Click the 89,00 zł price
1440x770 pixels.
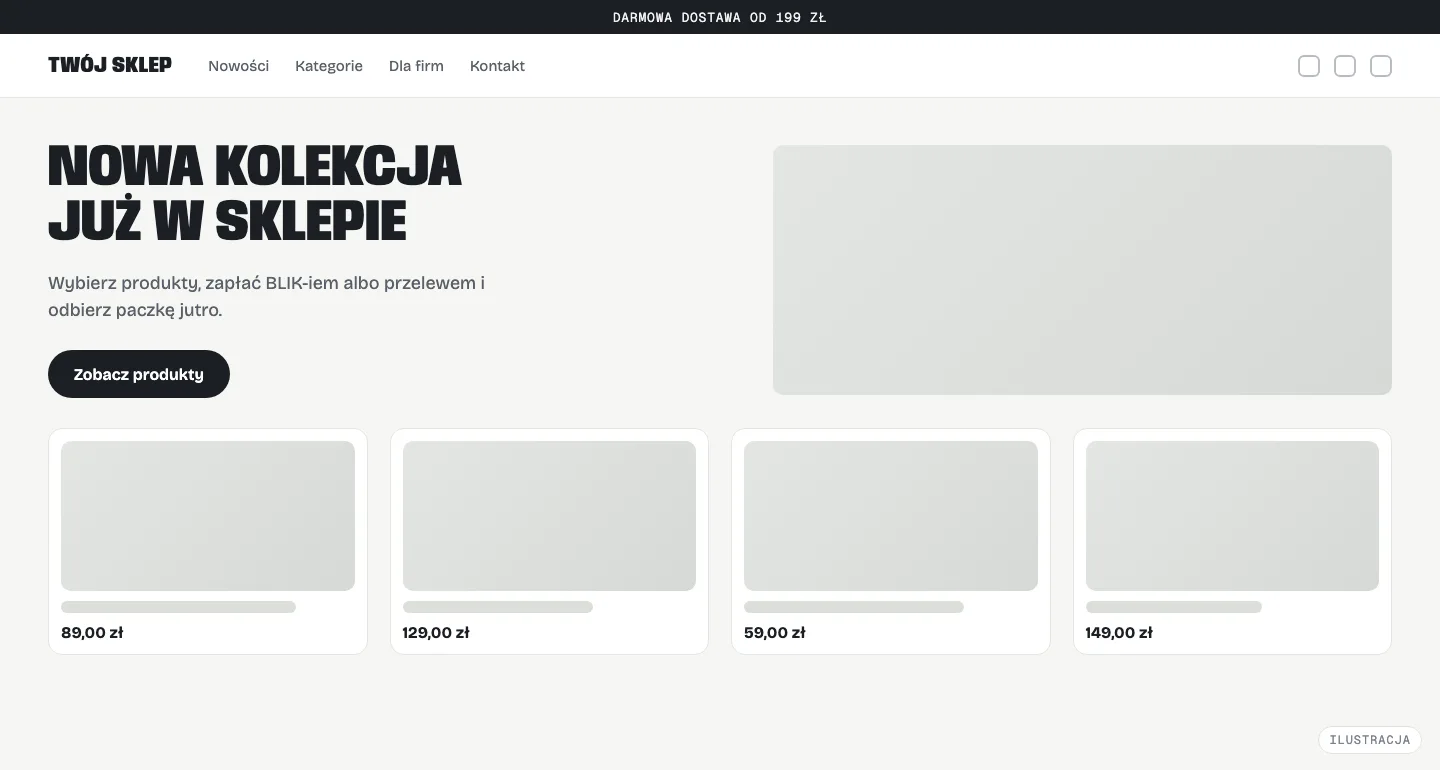pyautogui.click(x=92, y=633)
